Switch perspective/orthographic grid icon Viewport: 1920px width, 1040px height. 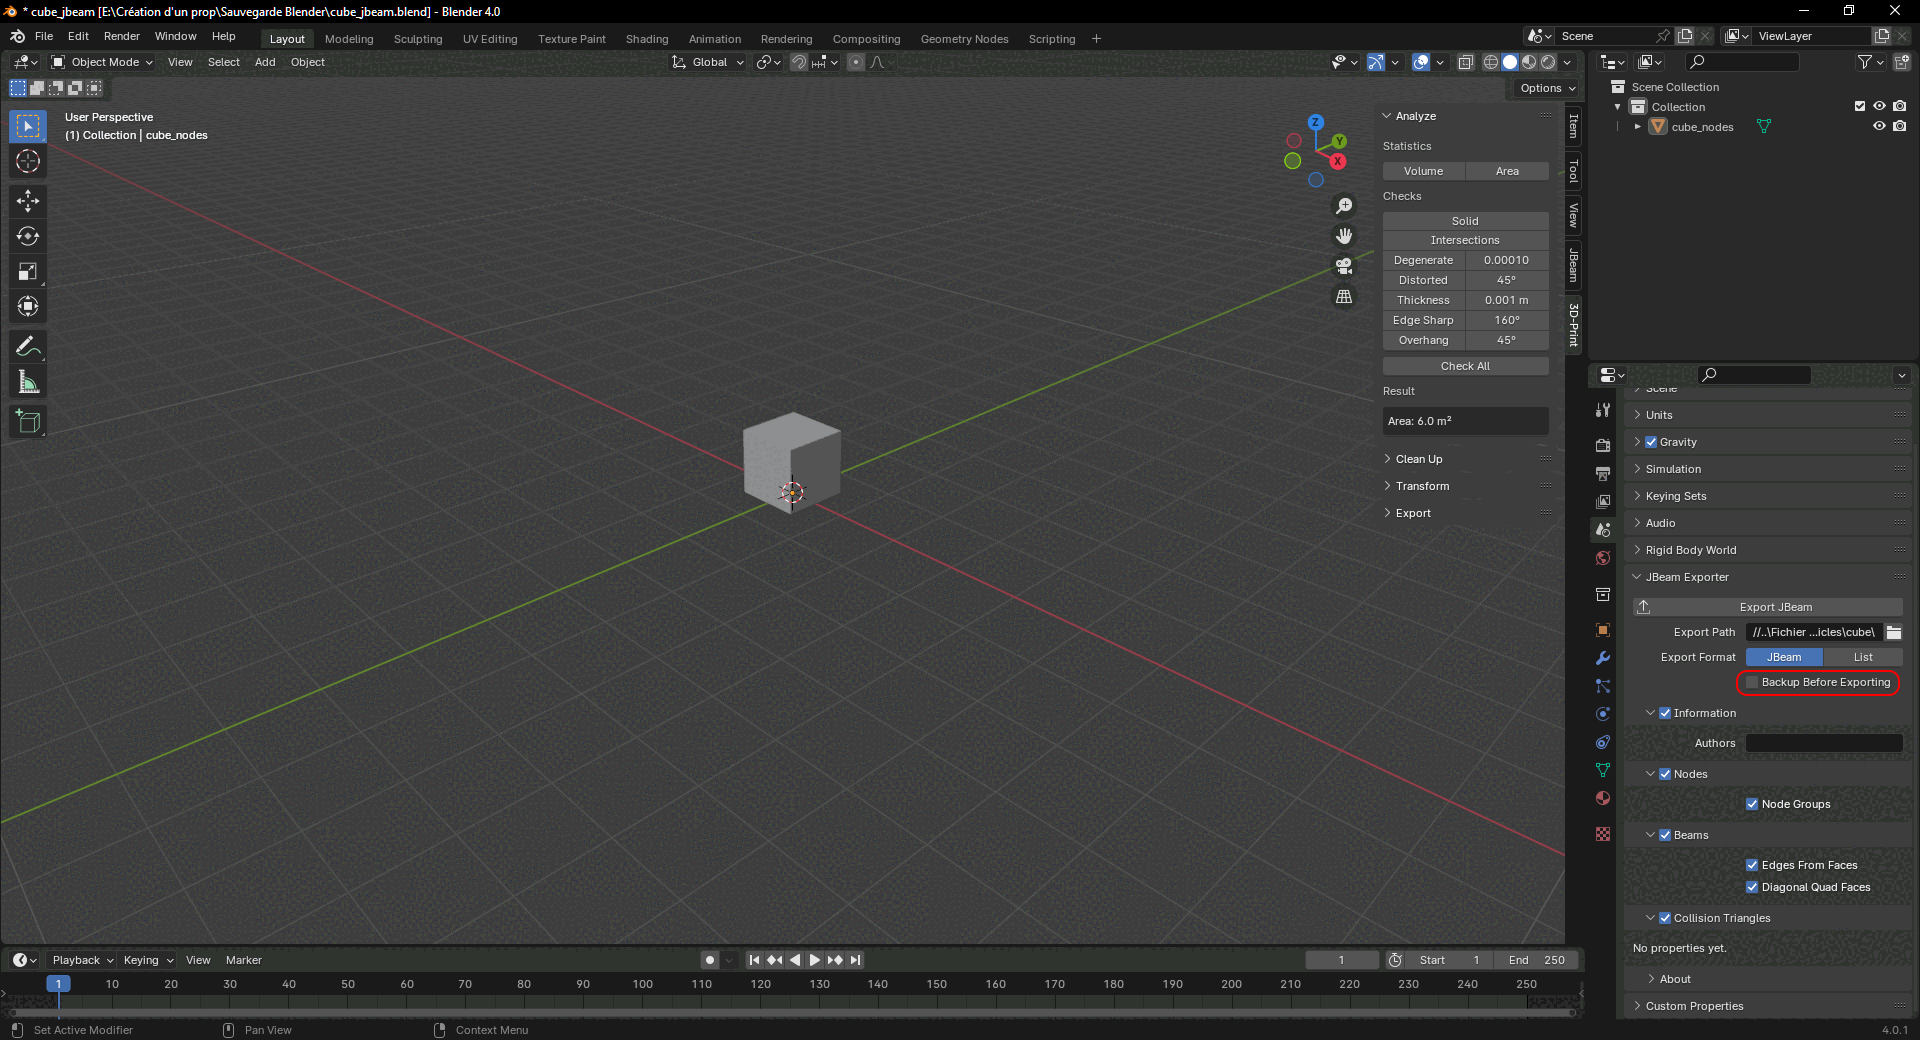point(1344,297)
